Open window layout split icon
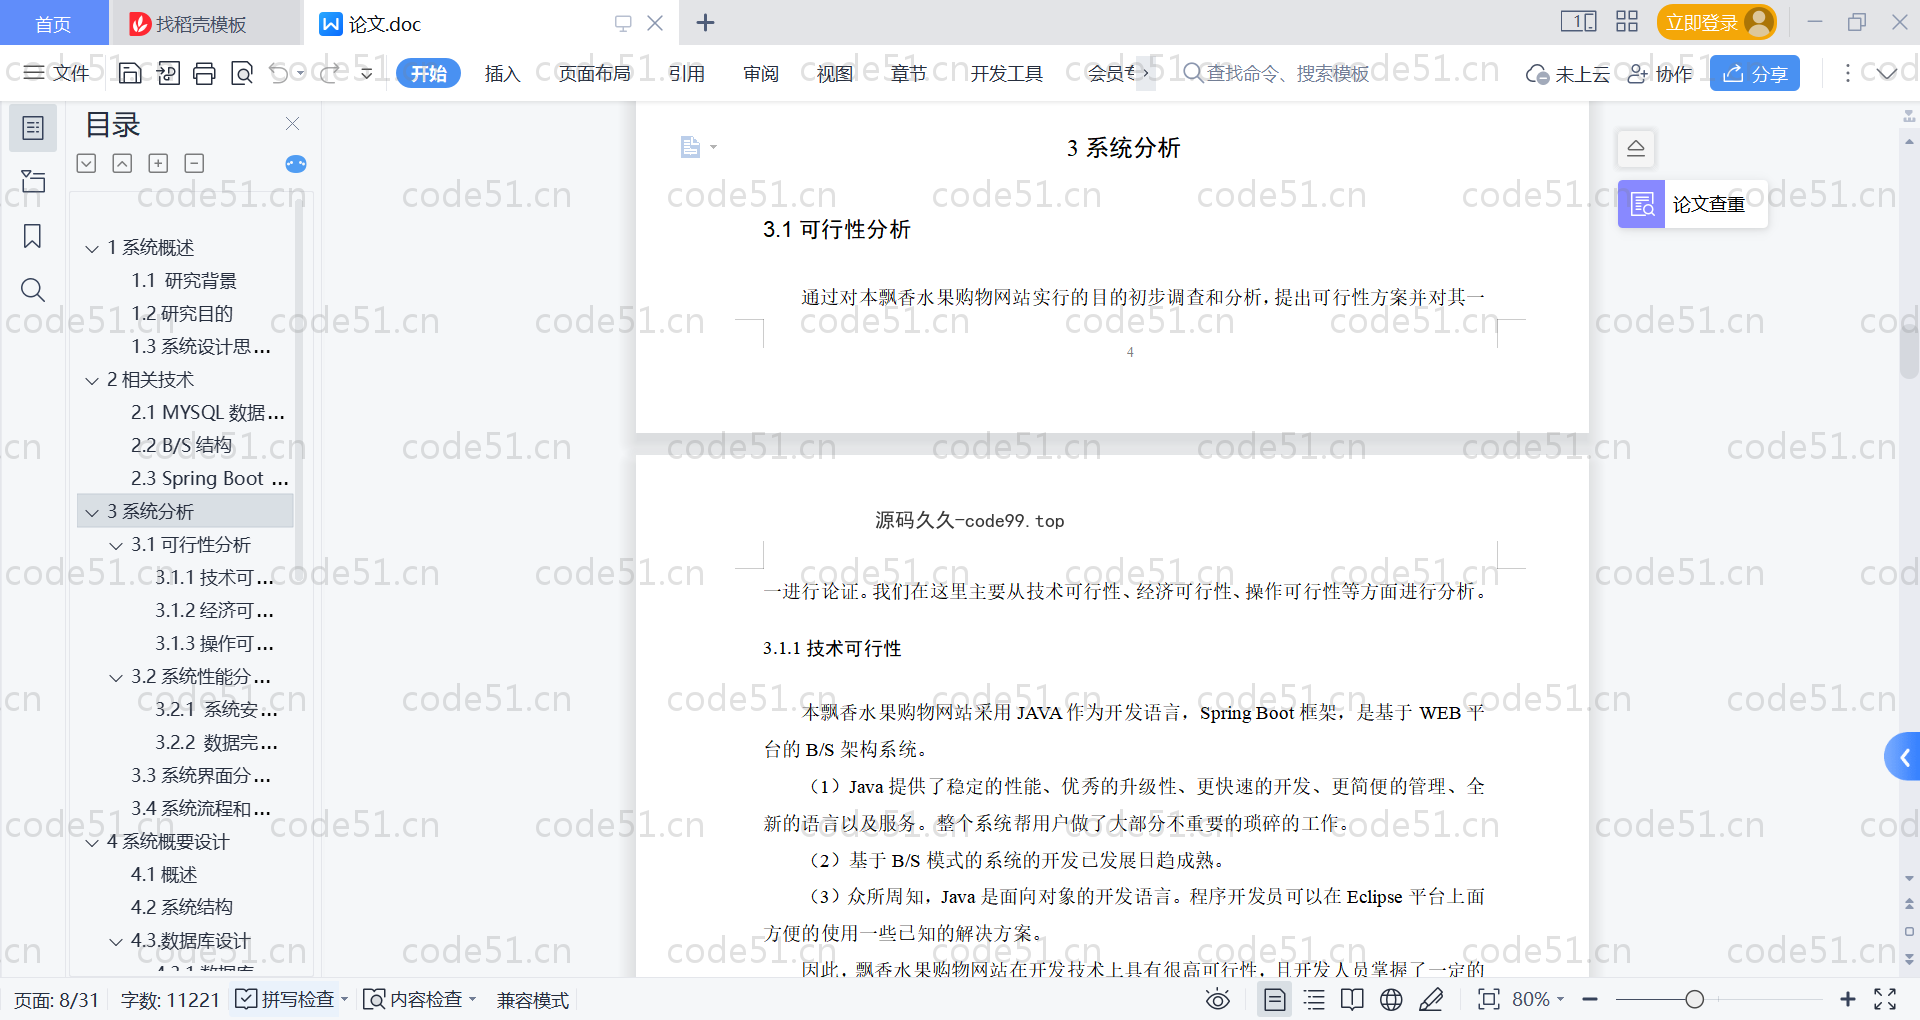 [x=1578, y=22]
